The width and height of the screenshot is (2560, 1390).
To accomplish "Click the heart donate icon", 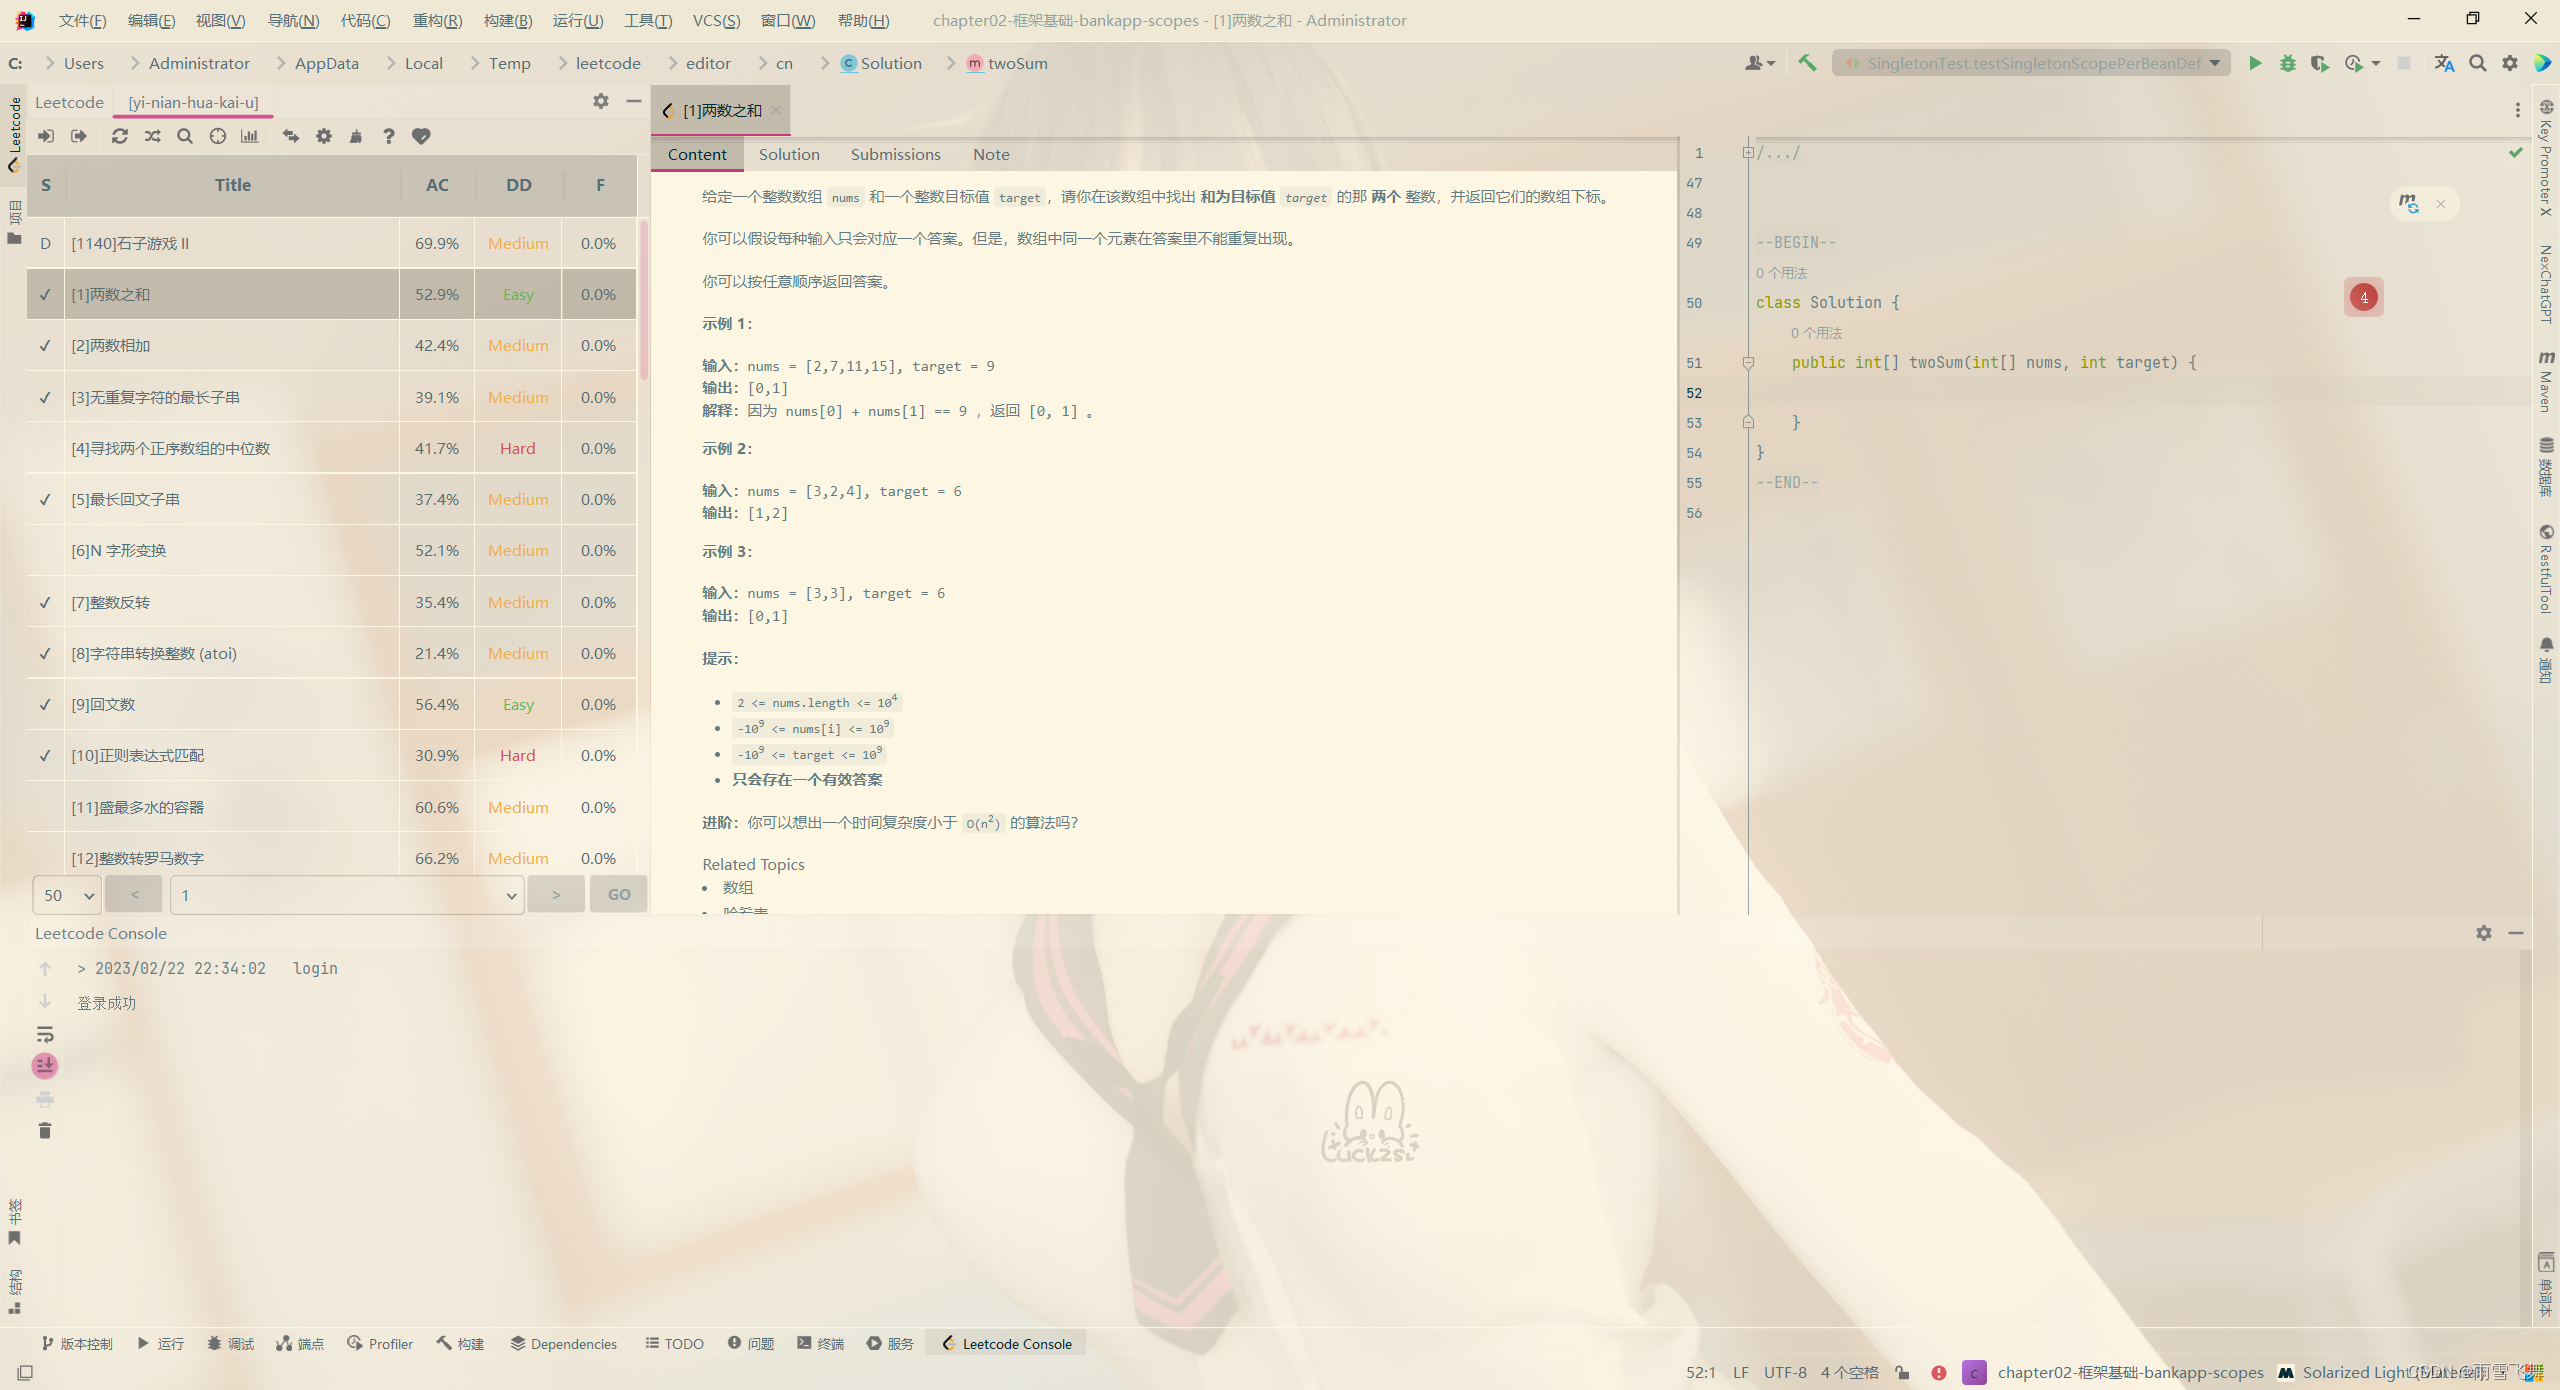I will tap(421, 136).
